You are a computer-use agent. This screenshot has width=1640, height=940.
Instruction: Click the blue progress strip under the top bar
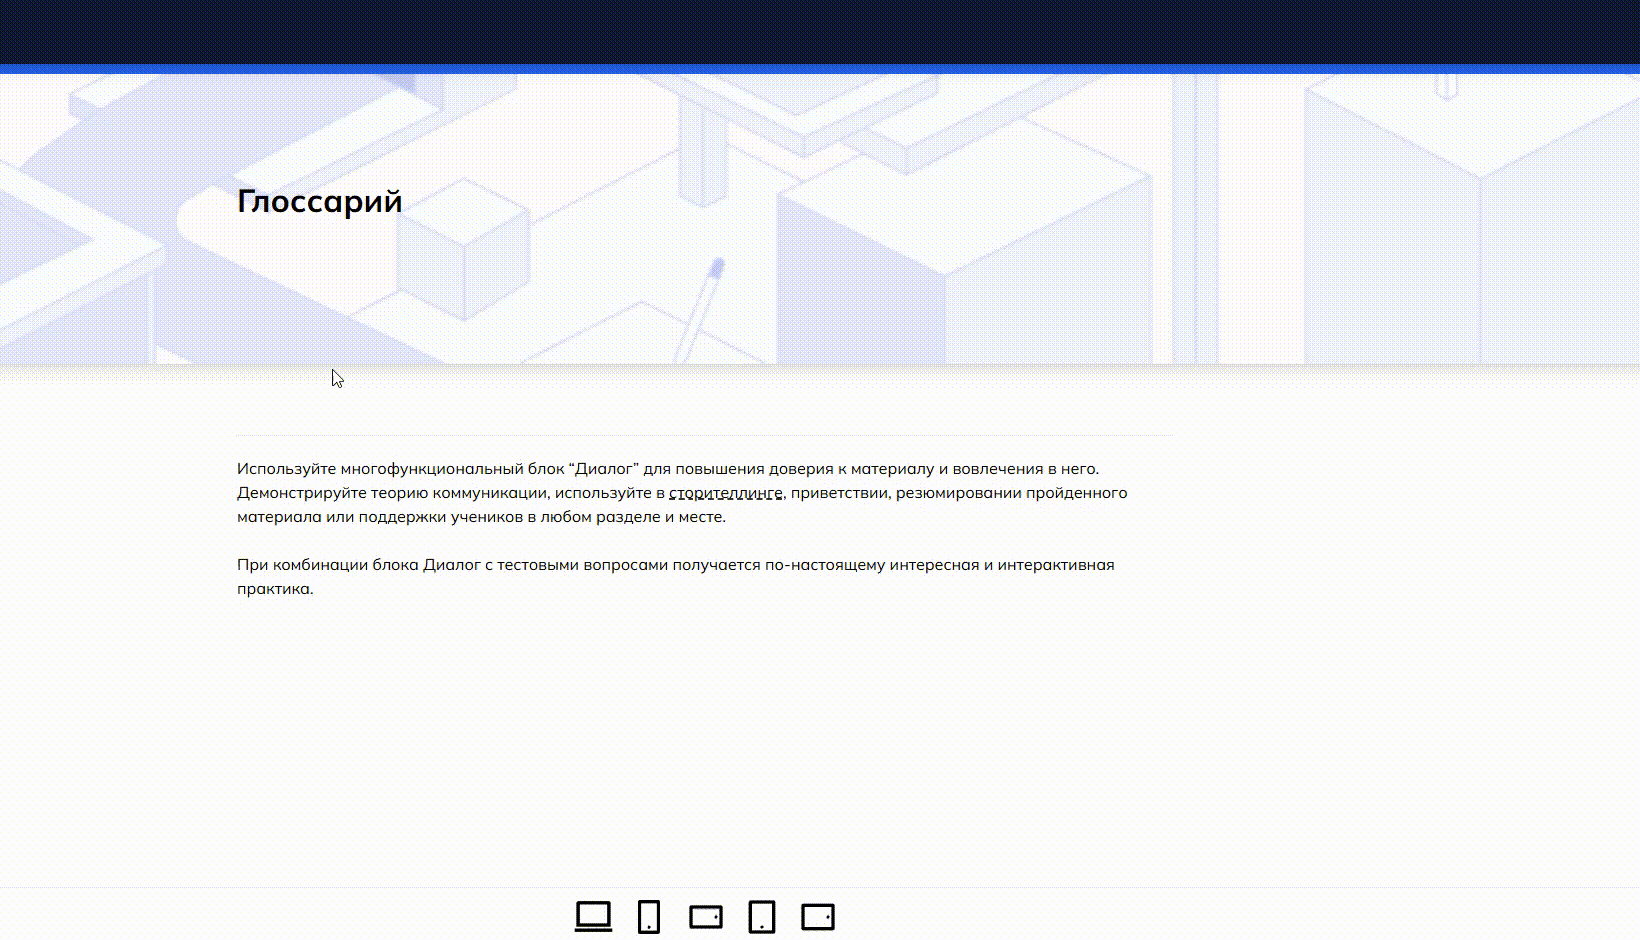click(x=820, y=69)
